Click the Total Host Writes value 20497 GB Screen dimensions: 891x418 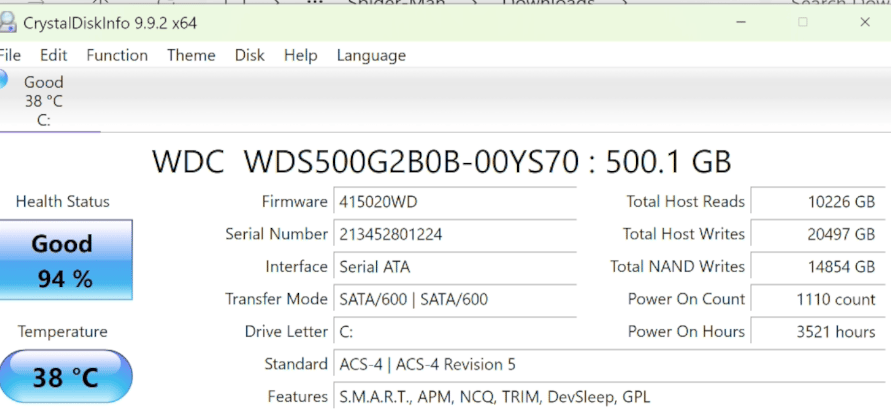pos(818,233)
